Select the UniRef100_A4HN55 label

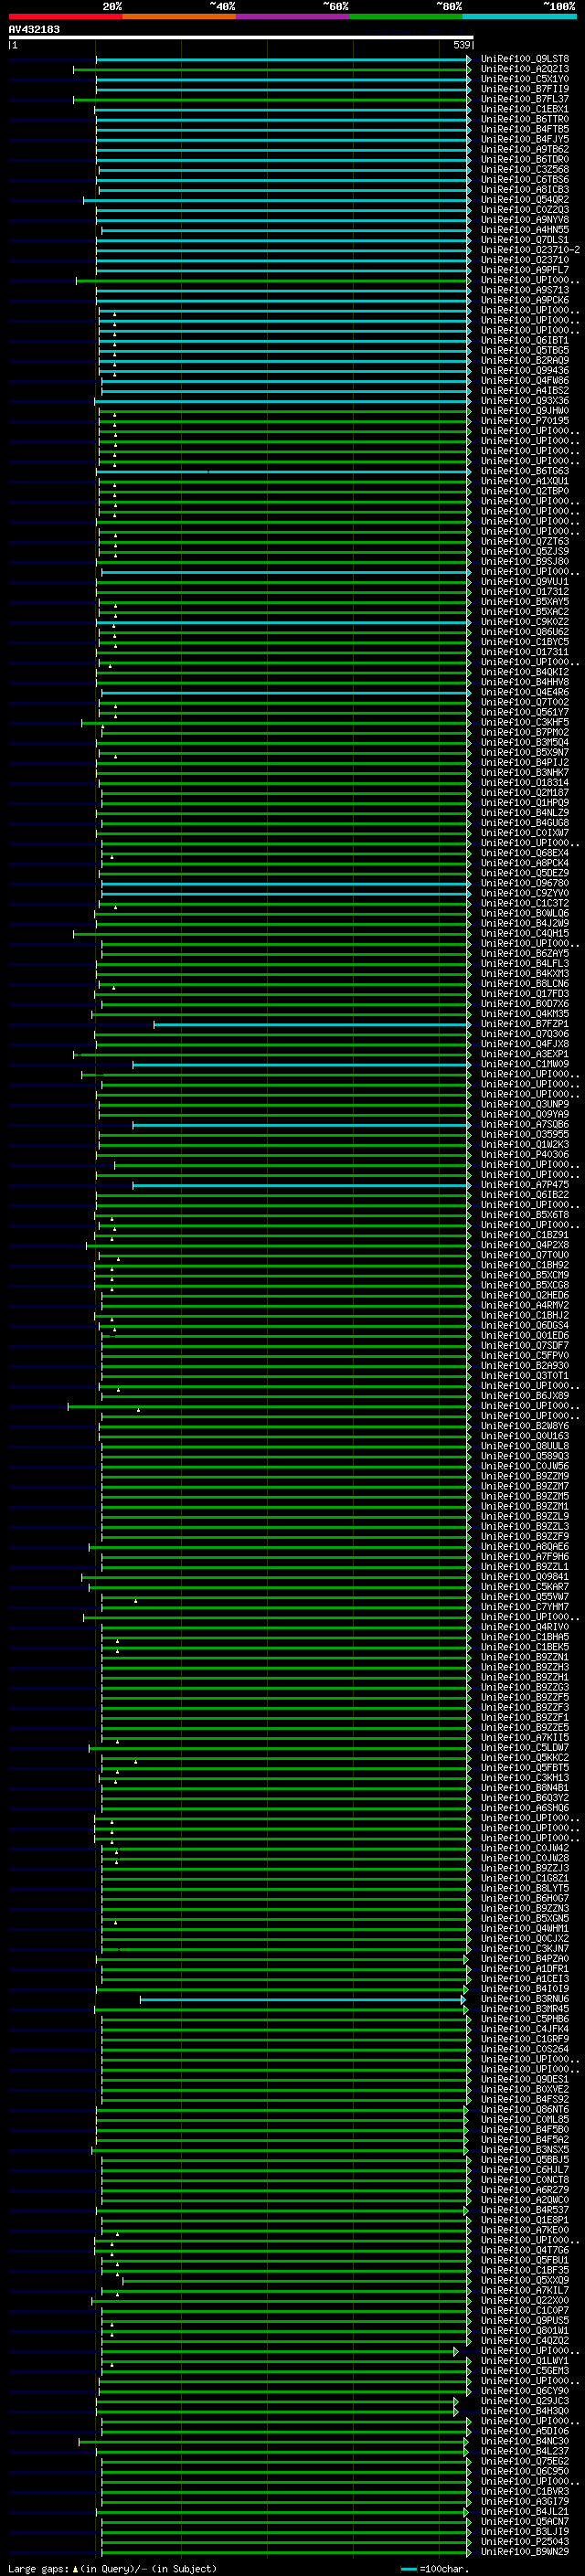[524, 230]
